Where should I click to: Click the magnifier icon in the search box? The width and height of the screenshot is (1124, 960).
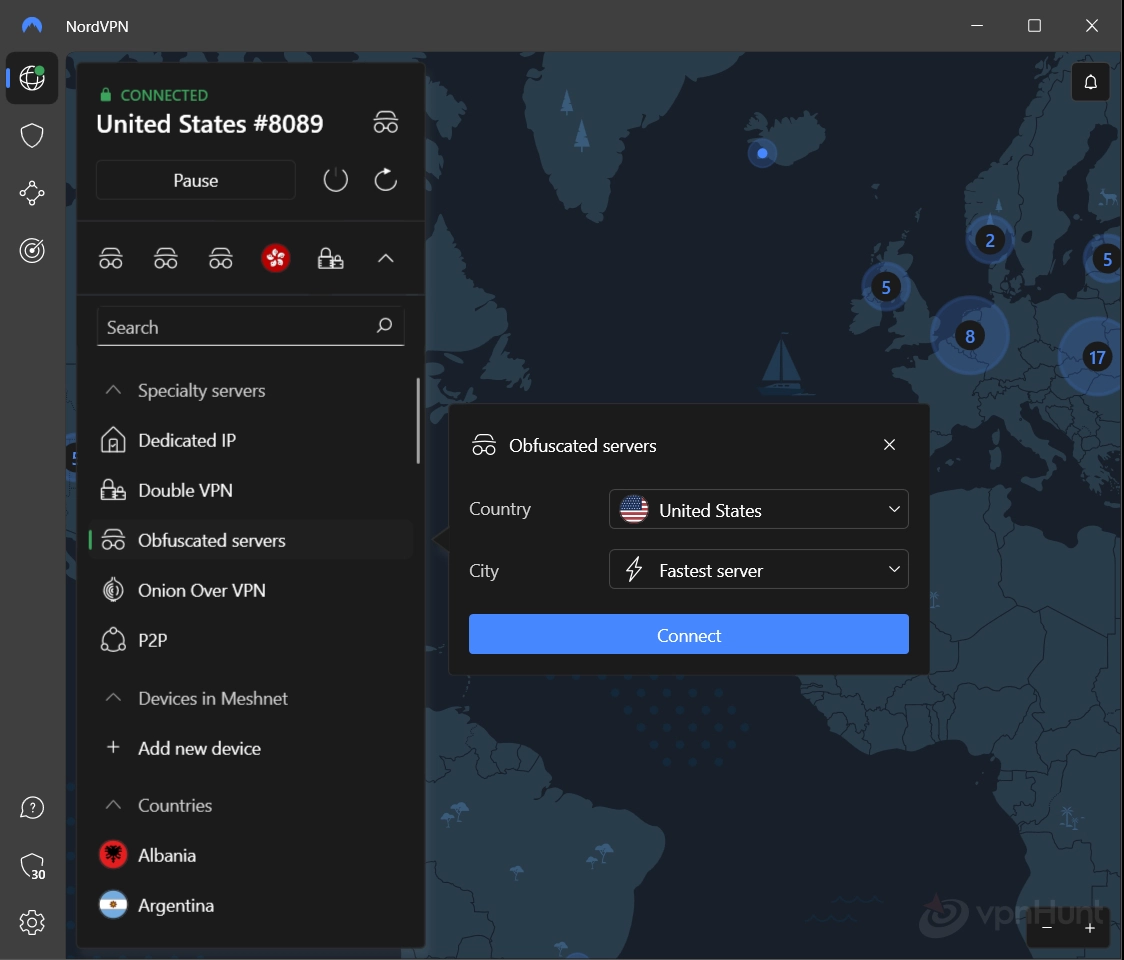tap(384, 325)
